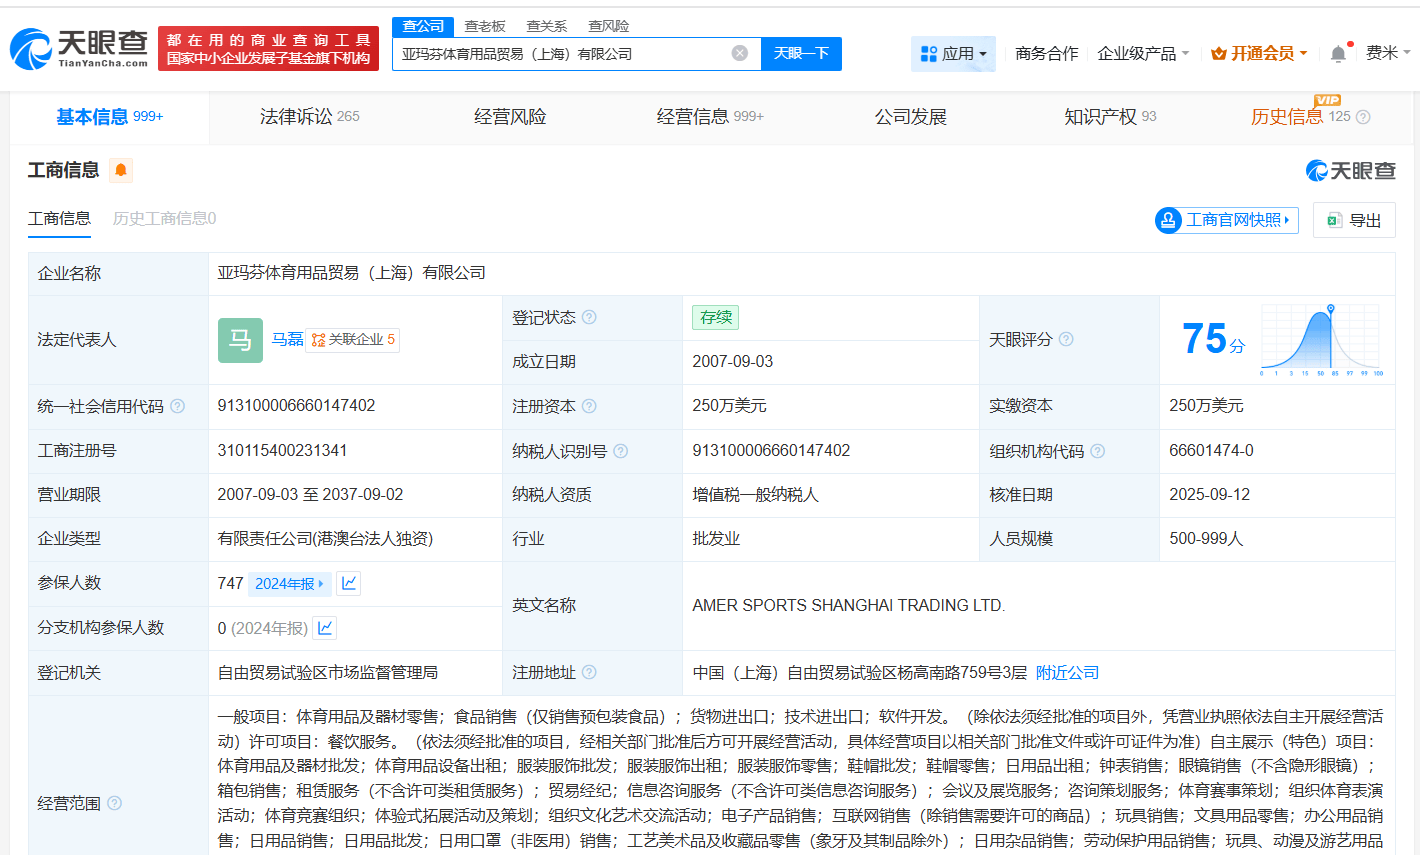Open the 附近公司 link
The width and height of the screenshot is (1420, 855).
tap(1066, 672)
